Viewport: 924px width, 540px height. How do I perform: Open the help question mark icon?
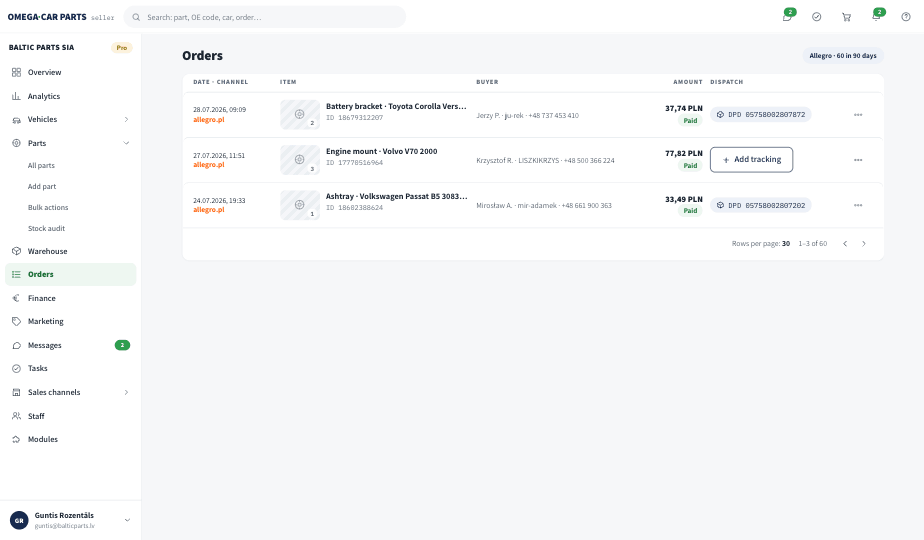point(906,17)
